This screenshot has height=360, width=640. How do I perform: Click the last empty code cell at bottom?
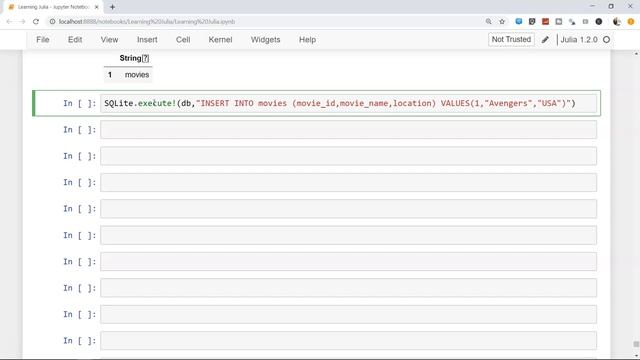point(348,341)
